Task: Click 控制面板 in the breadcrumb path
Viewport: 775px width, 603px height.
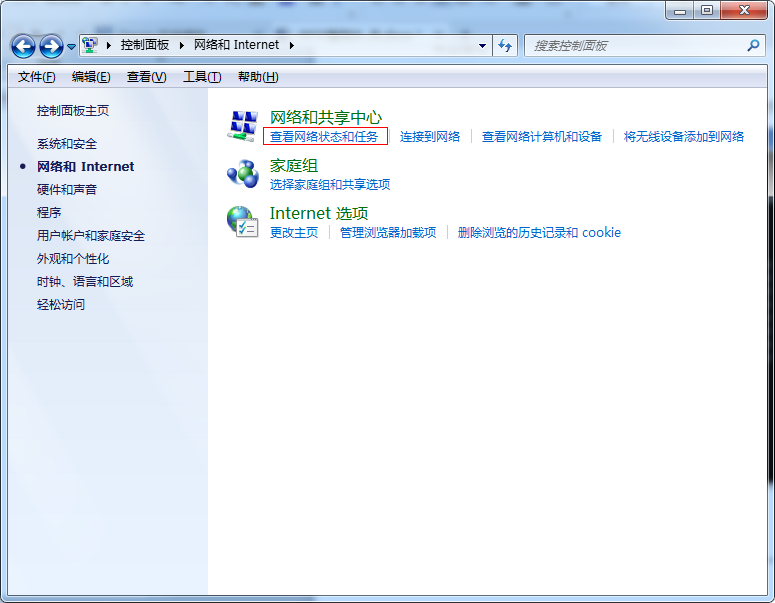Action: [145, 45]
